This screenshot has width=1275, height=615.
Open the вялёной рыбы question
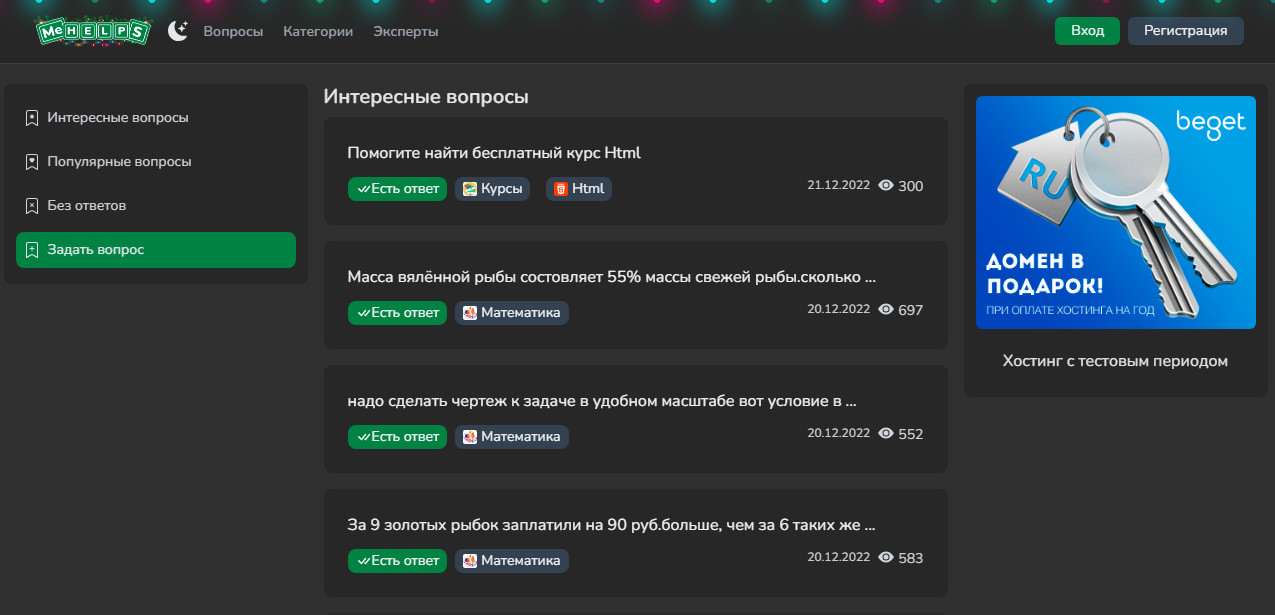[611, 277]
